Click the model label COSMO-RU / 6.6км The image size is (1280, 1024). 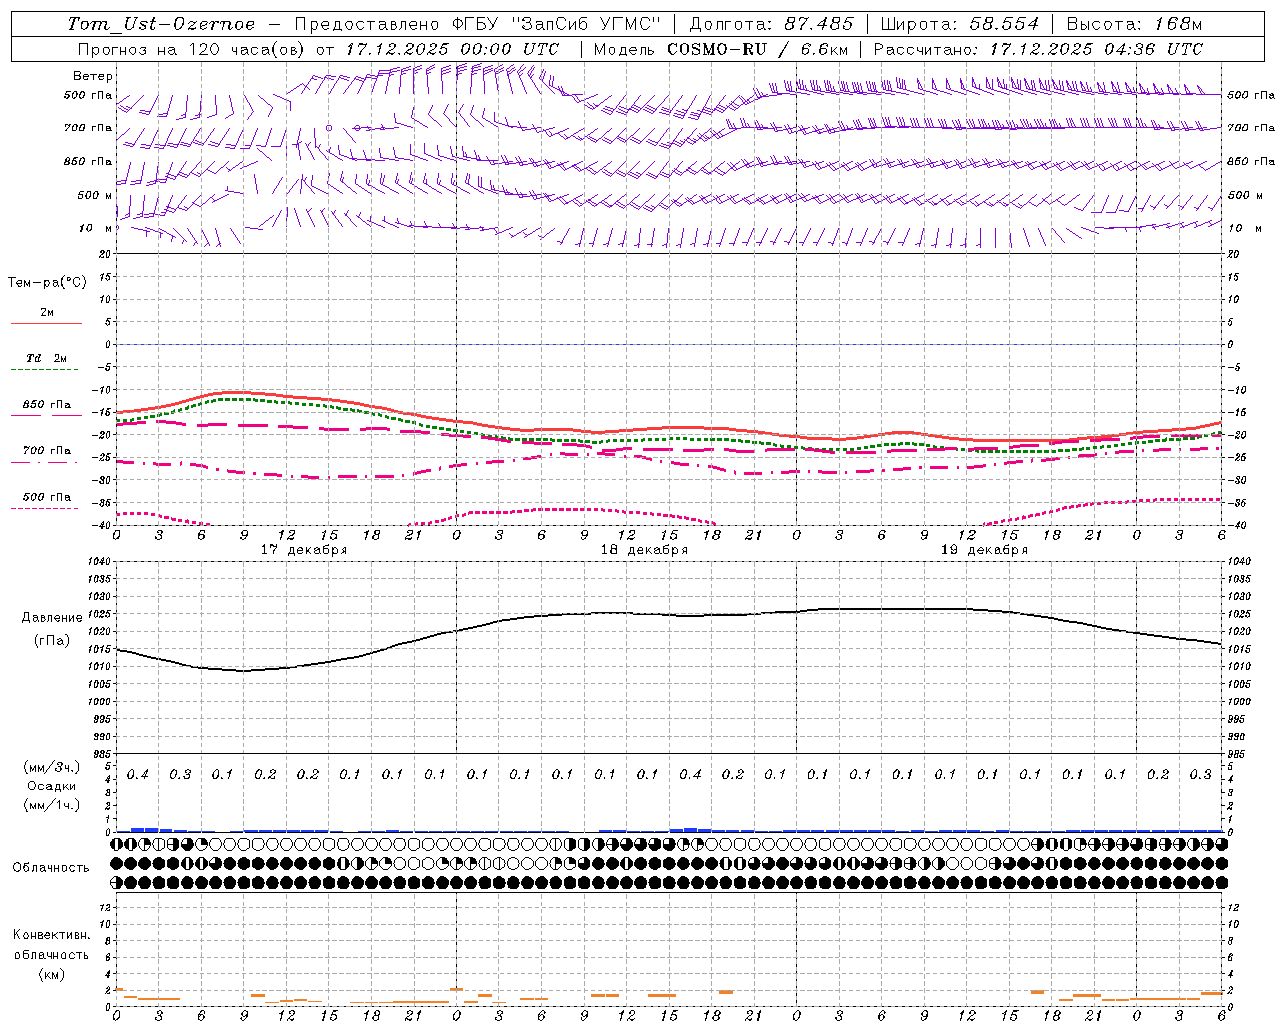tap(757, 49)
